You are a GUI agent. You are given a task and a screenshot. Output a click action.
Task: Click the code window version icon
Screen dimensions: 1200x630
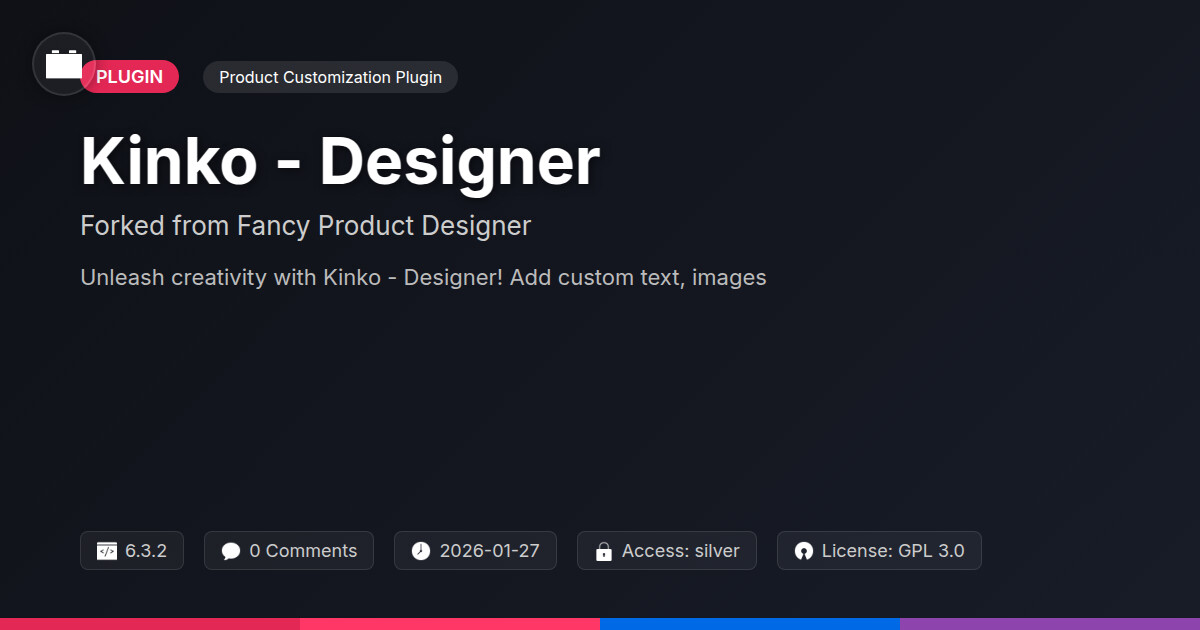106,551
